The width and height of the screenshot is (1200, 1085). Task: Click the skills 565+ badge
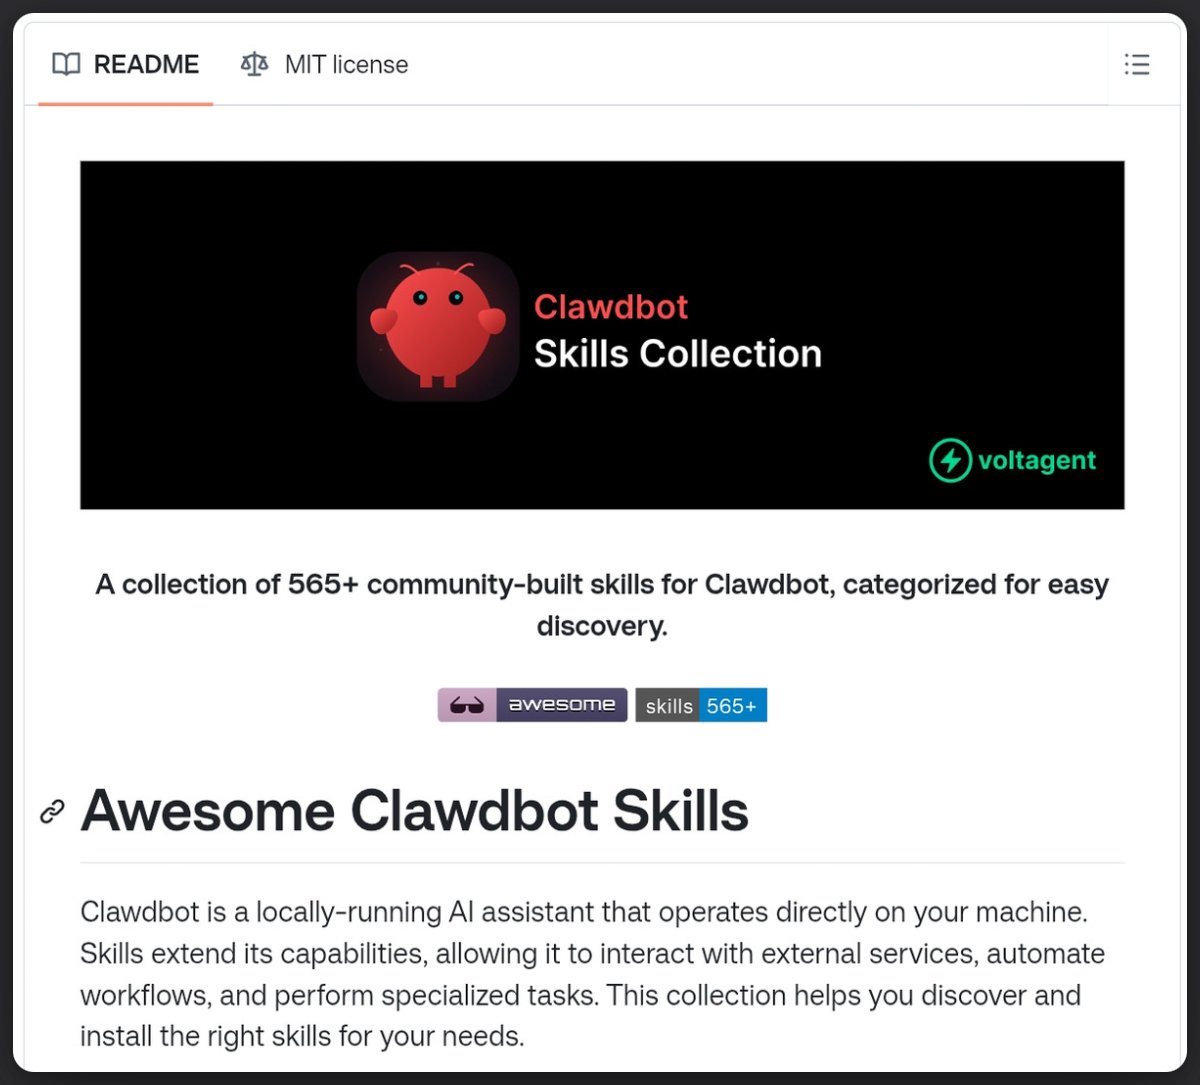pos(700,705)
